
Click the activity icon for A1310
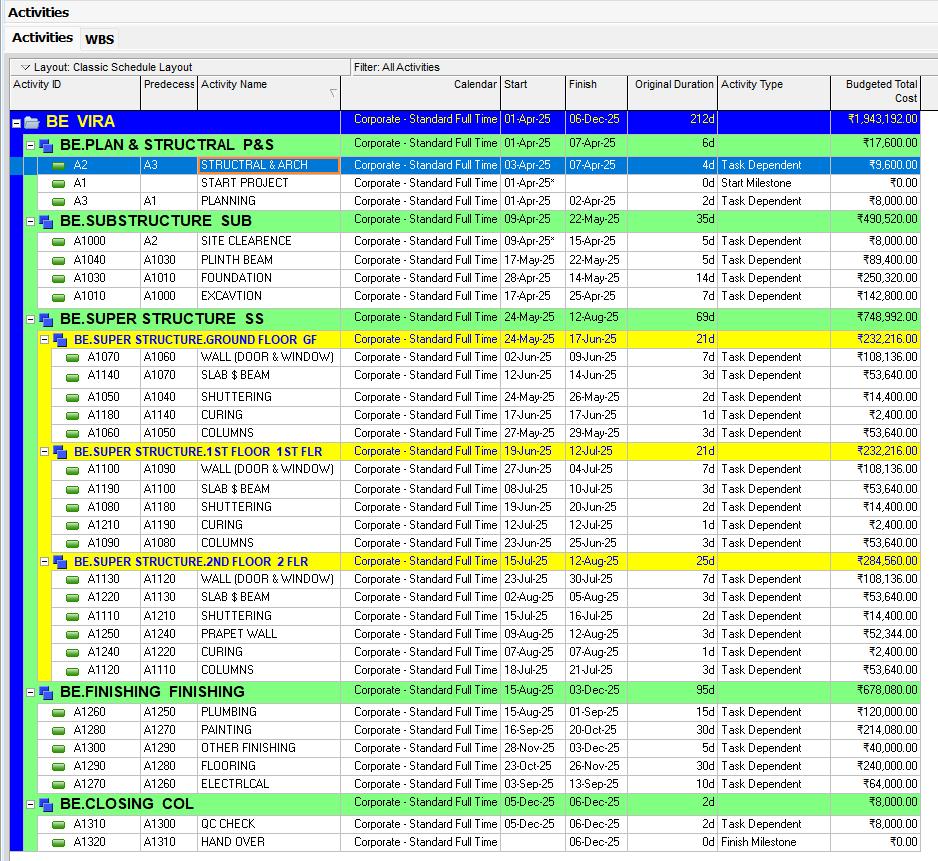pos(58,825)
